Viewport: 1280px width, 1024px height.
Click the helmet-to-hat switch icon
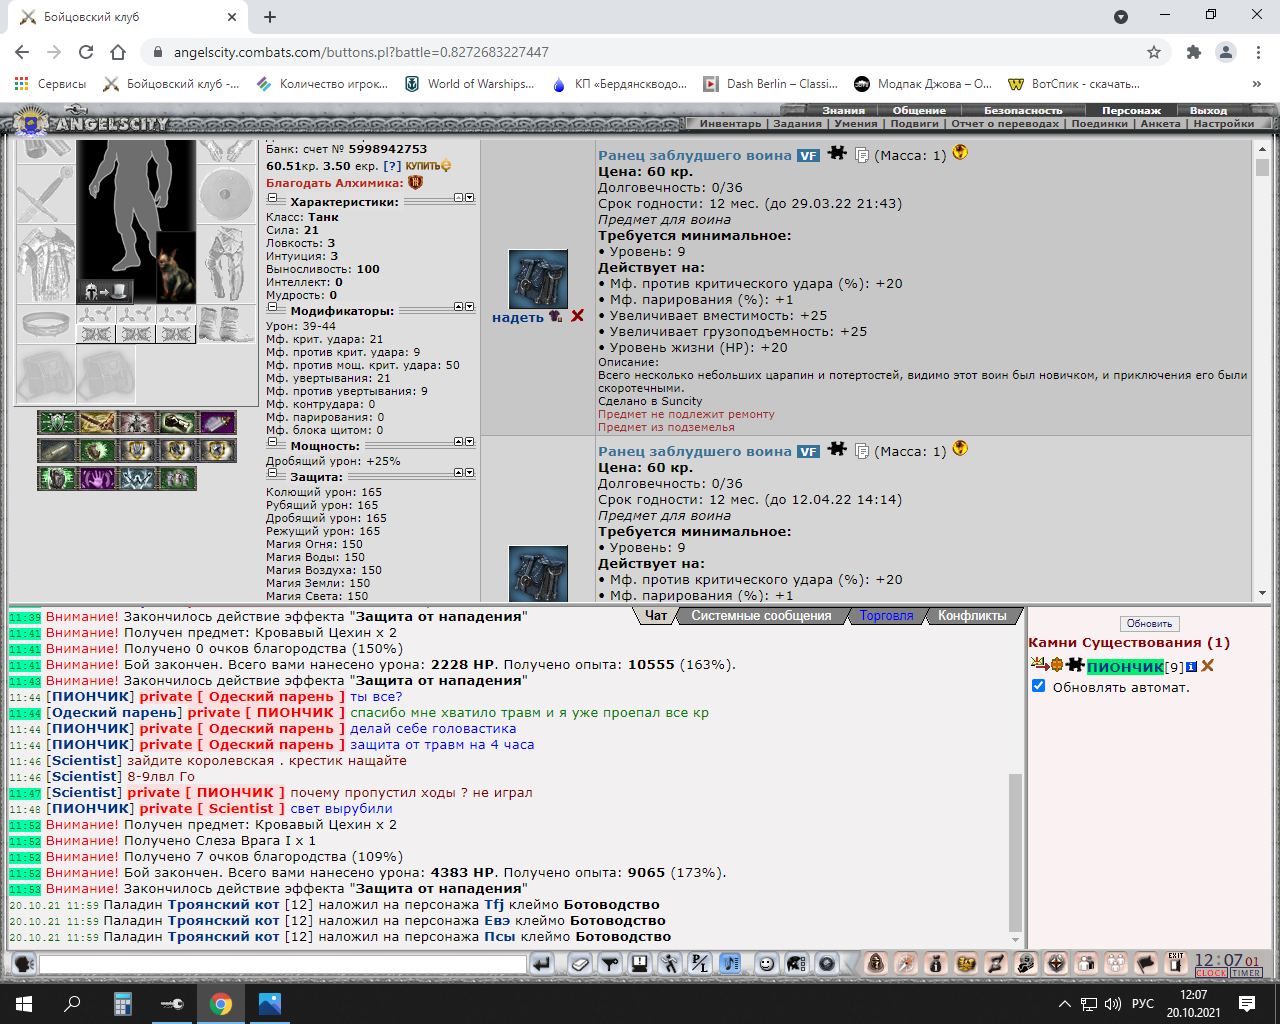(x=107, y=291)
